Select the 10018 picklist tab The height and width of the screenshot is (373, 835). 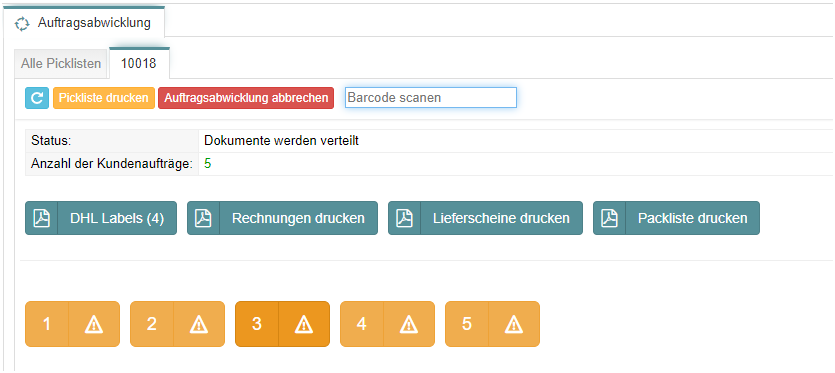pos(139,63)
